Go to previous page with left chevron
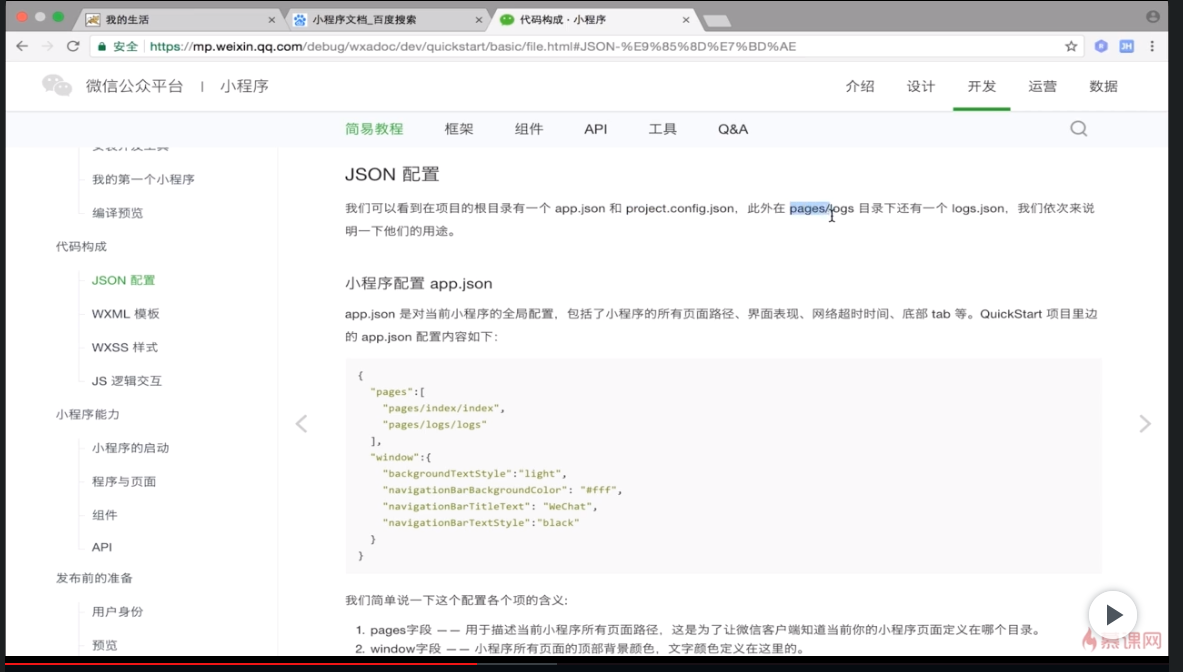This screenshot has width=1183, height=672. (x=301, y=424)
